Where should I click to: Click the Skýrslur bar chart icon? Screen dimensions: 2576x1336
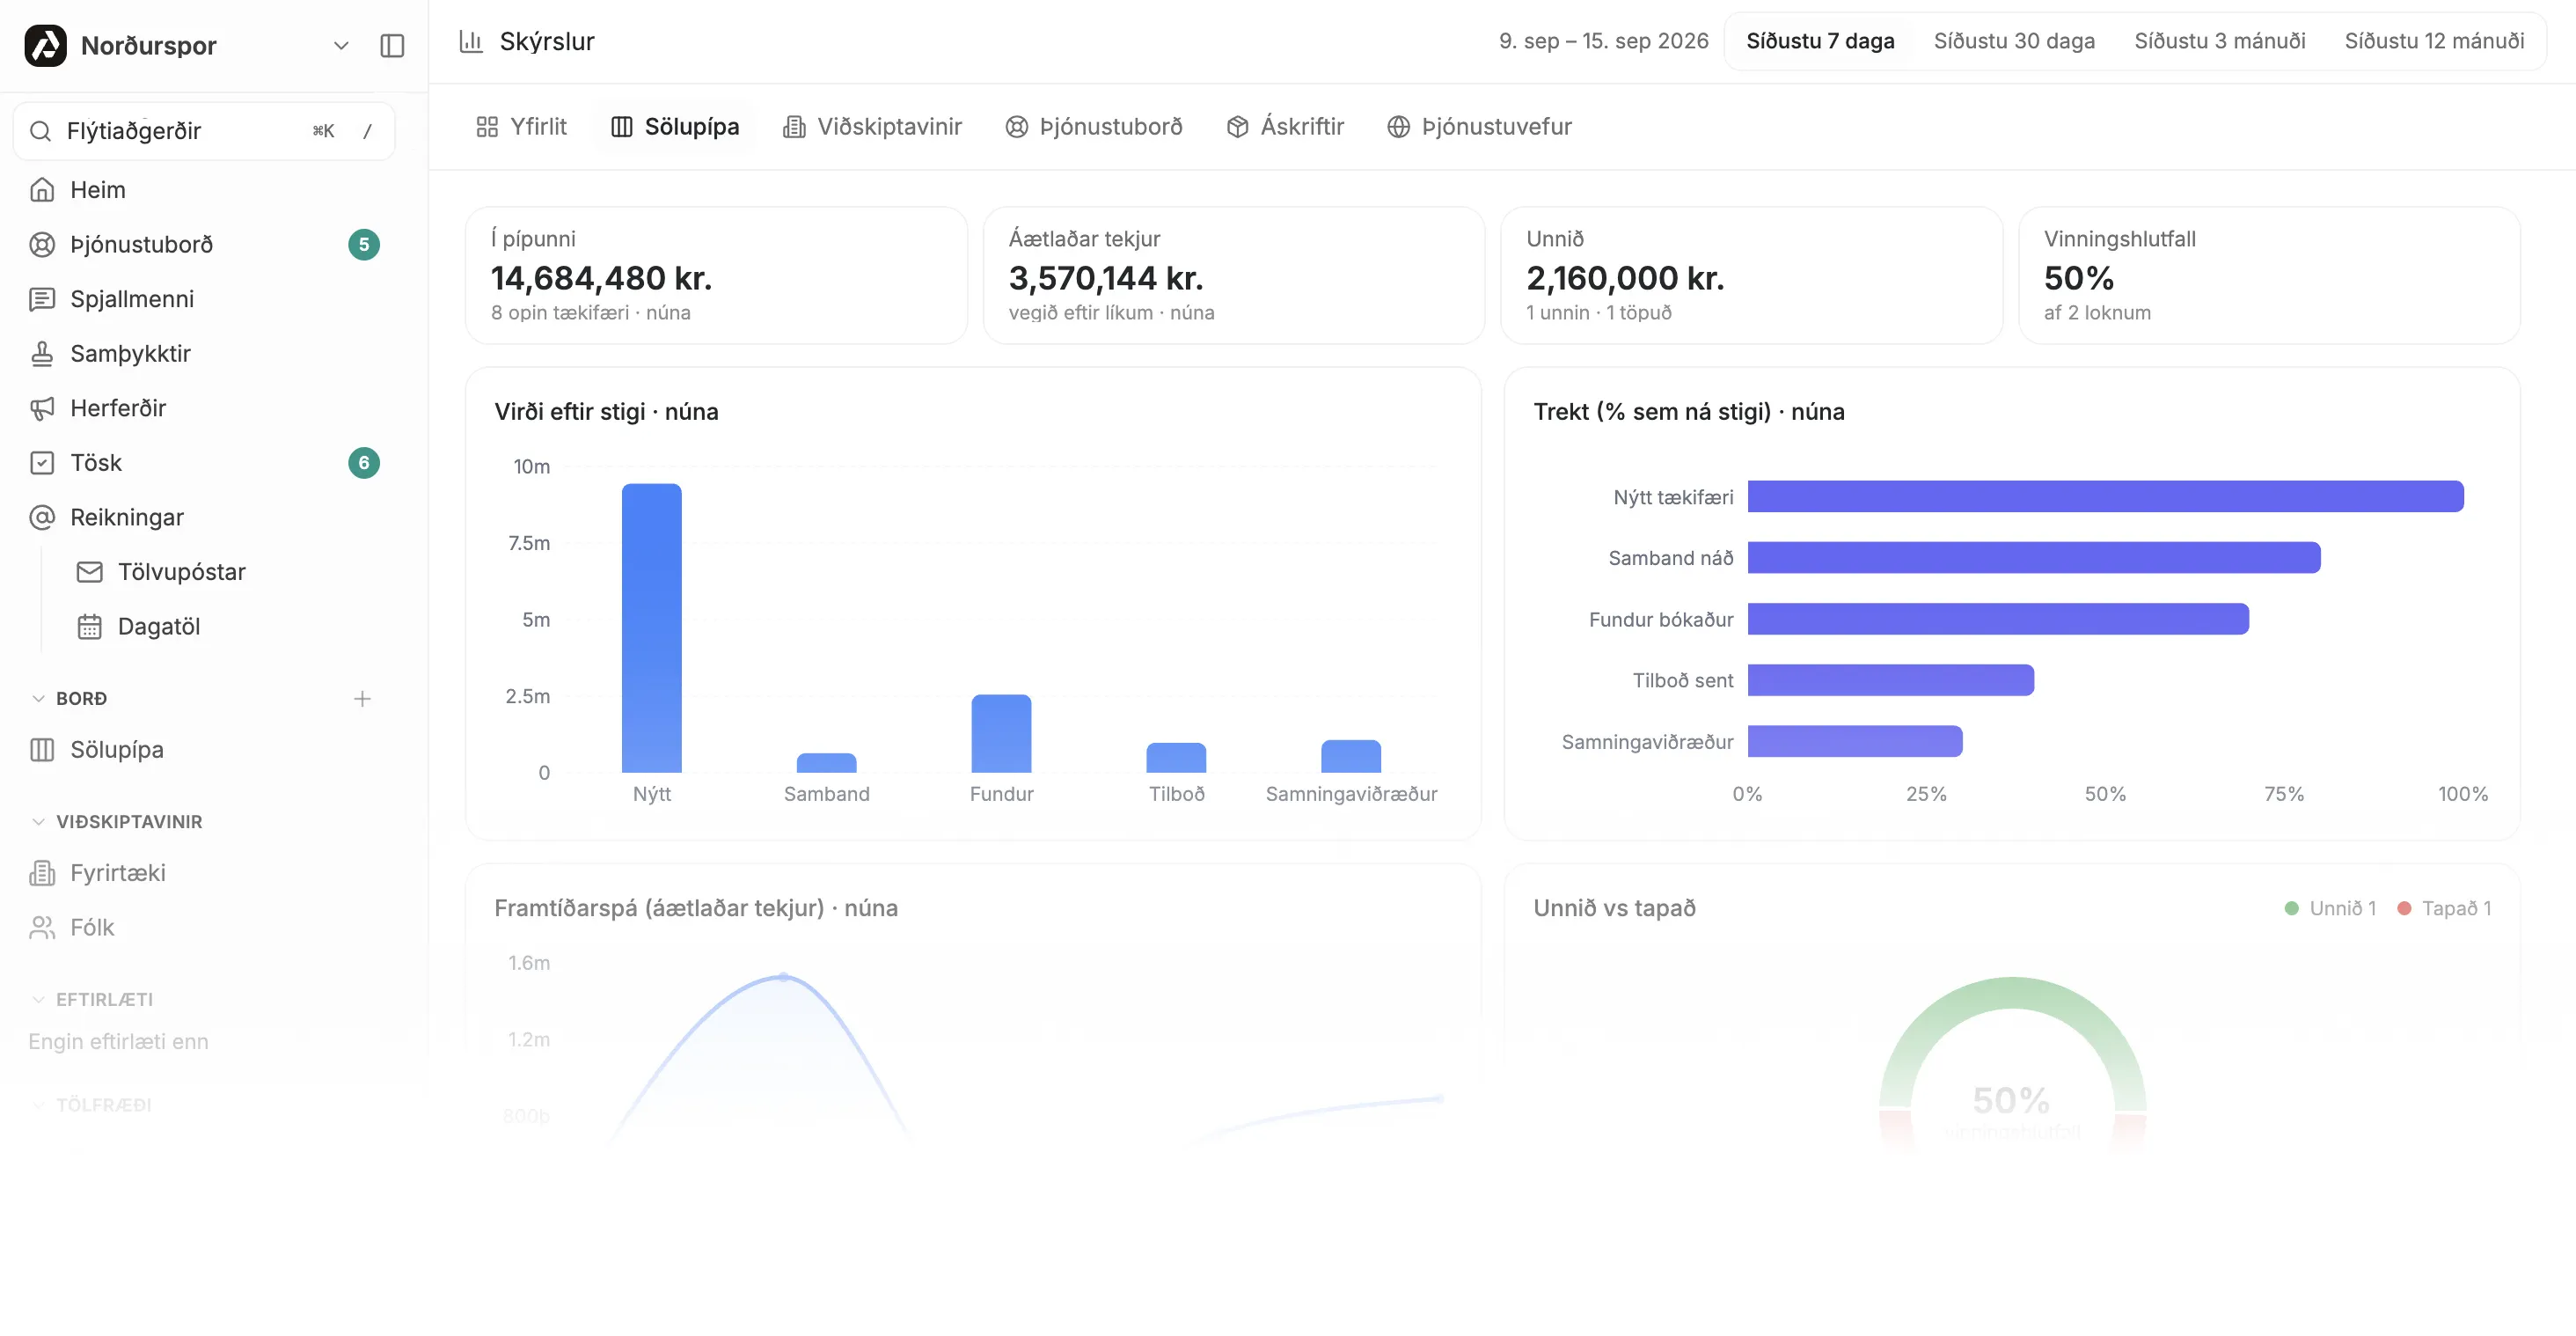(471, 41)
